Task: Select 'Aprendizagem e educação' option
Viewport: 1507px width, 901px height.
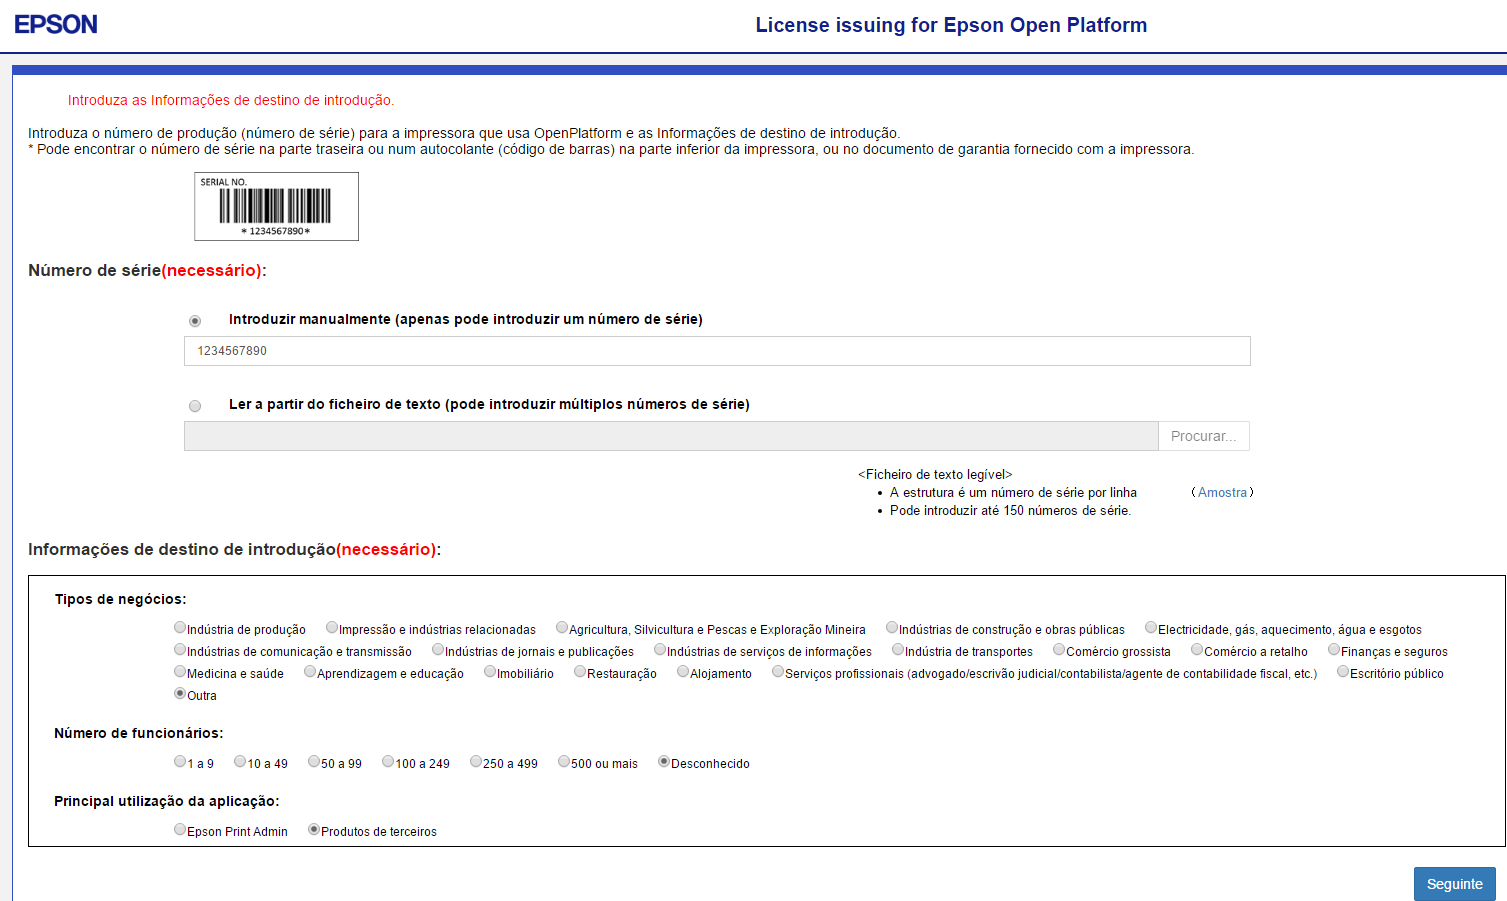Action: click(x=310, y=672)
